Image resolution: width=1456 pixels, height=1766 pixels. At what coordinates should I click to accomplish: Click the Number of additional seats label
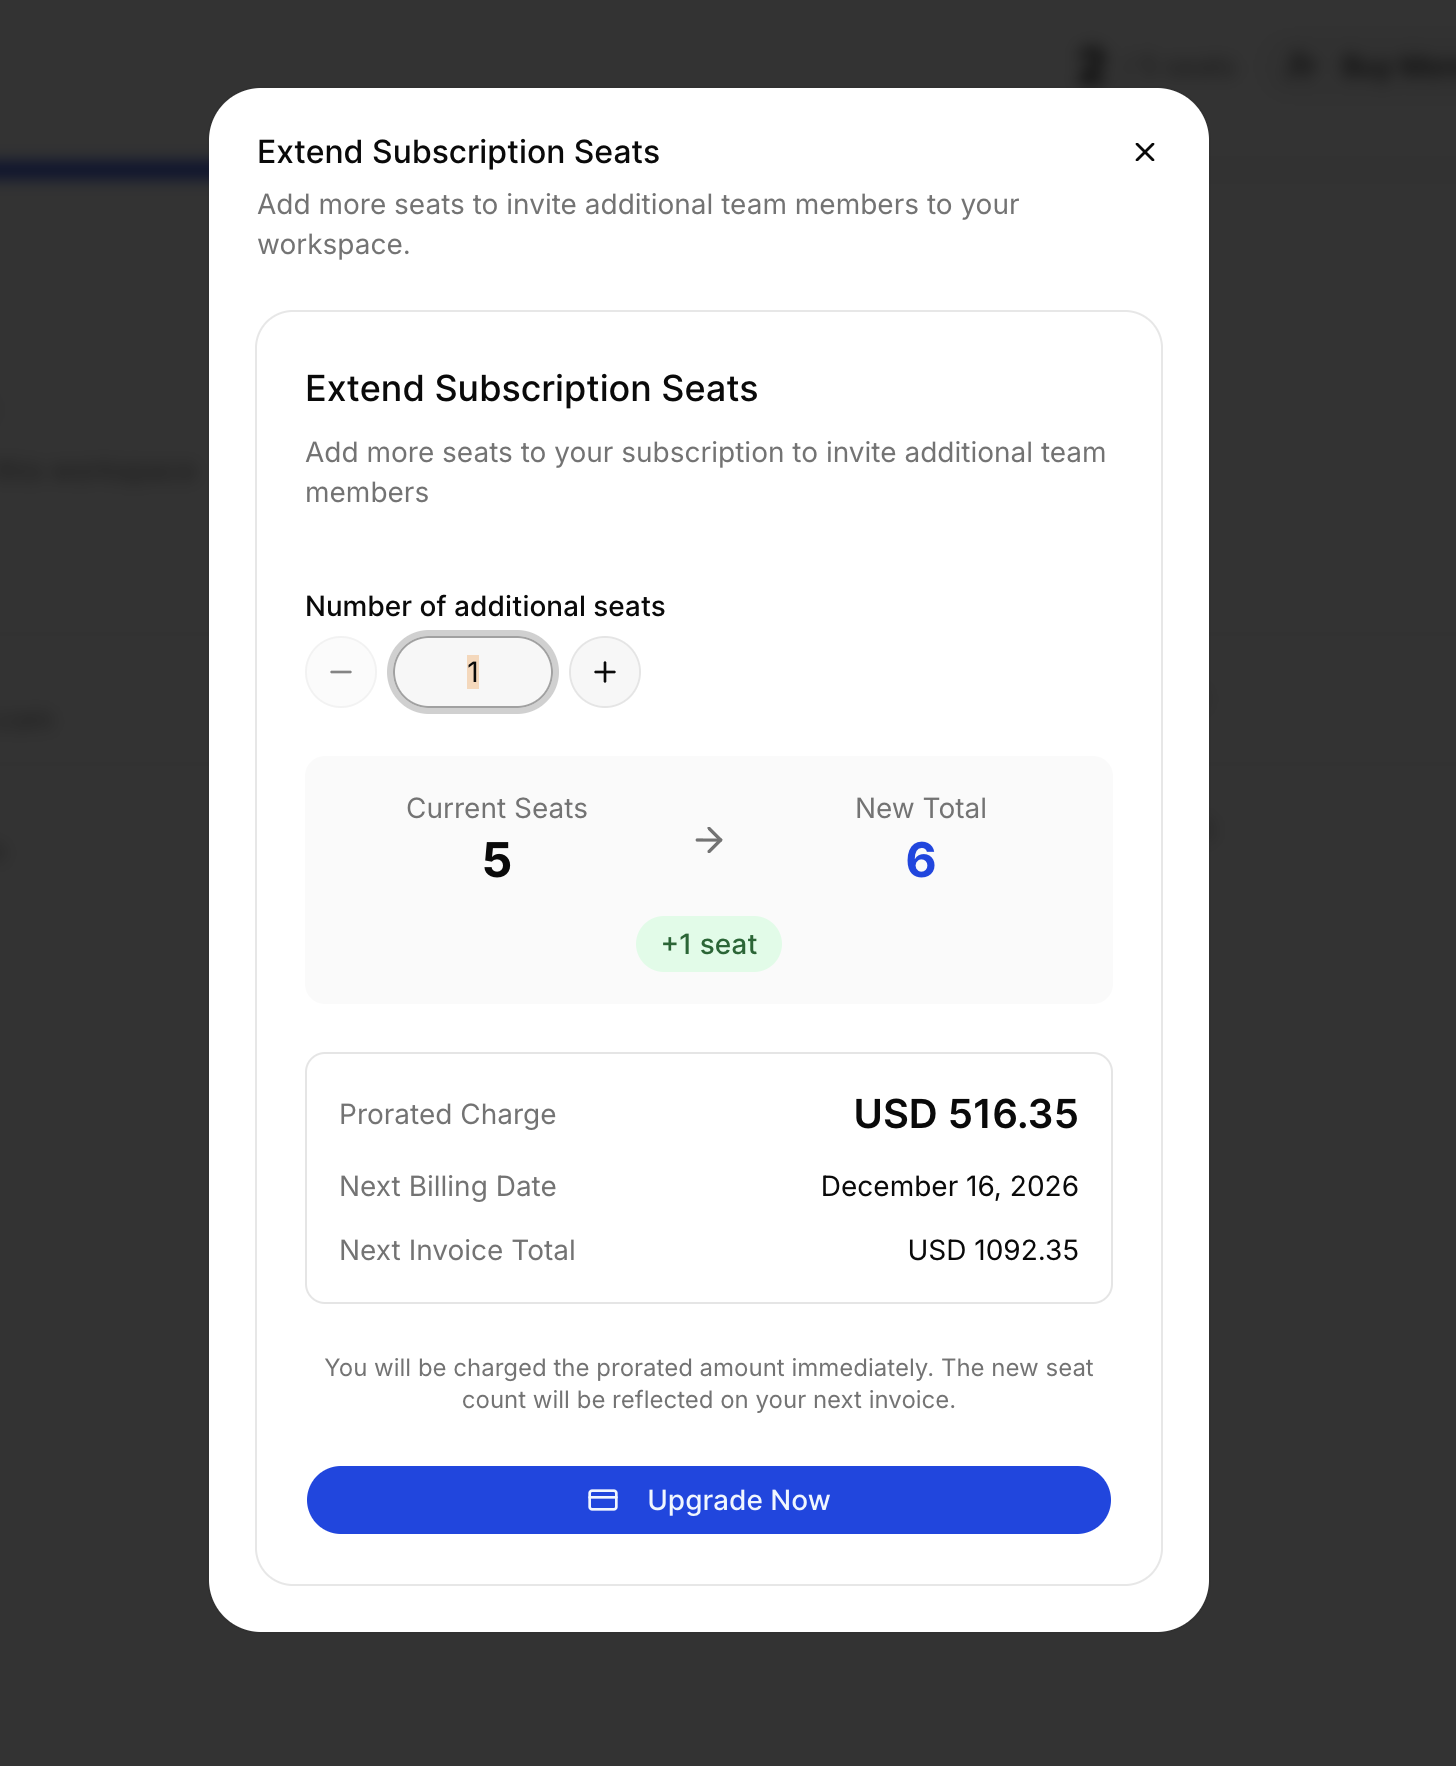(485, 606)
